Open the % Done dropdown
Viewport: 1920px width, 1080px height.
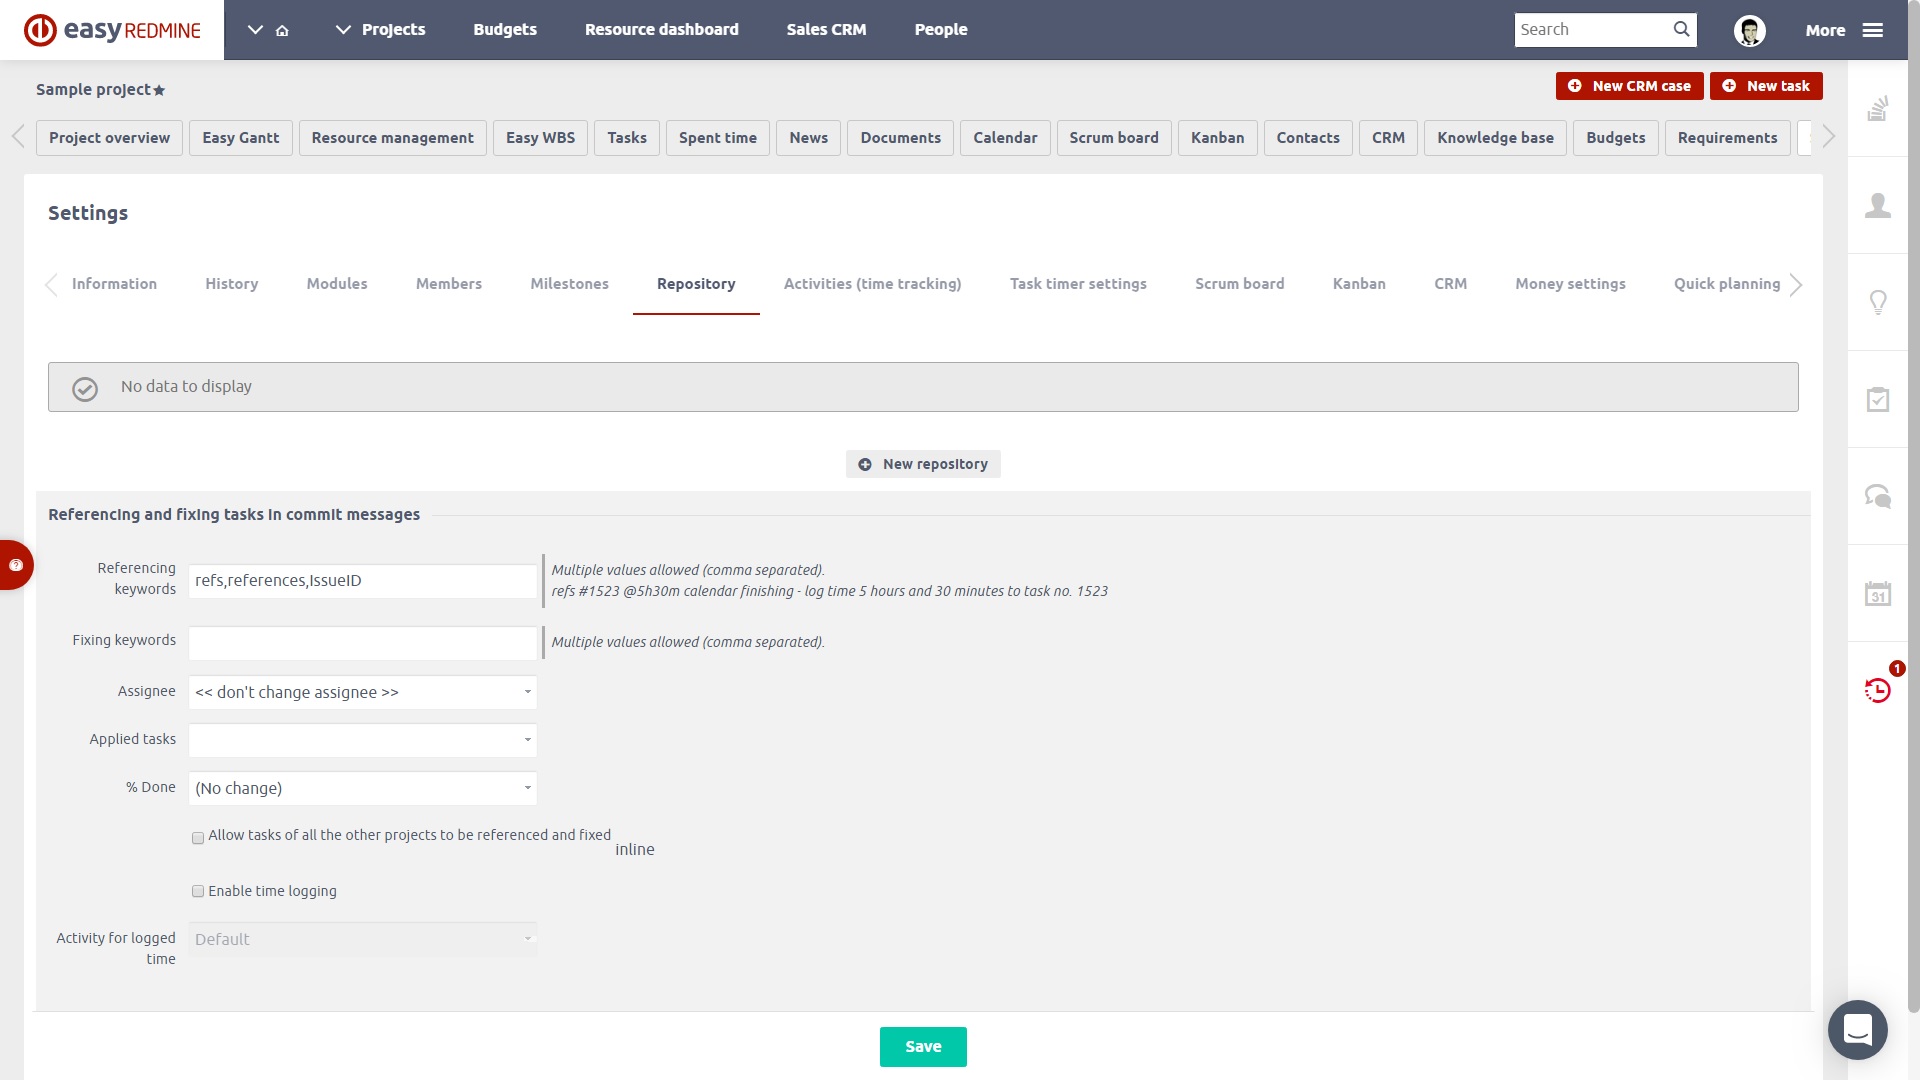(x=362, y=788)
